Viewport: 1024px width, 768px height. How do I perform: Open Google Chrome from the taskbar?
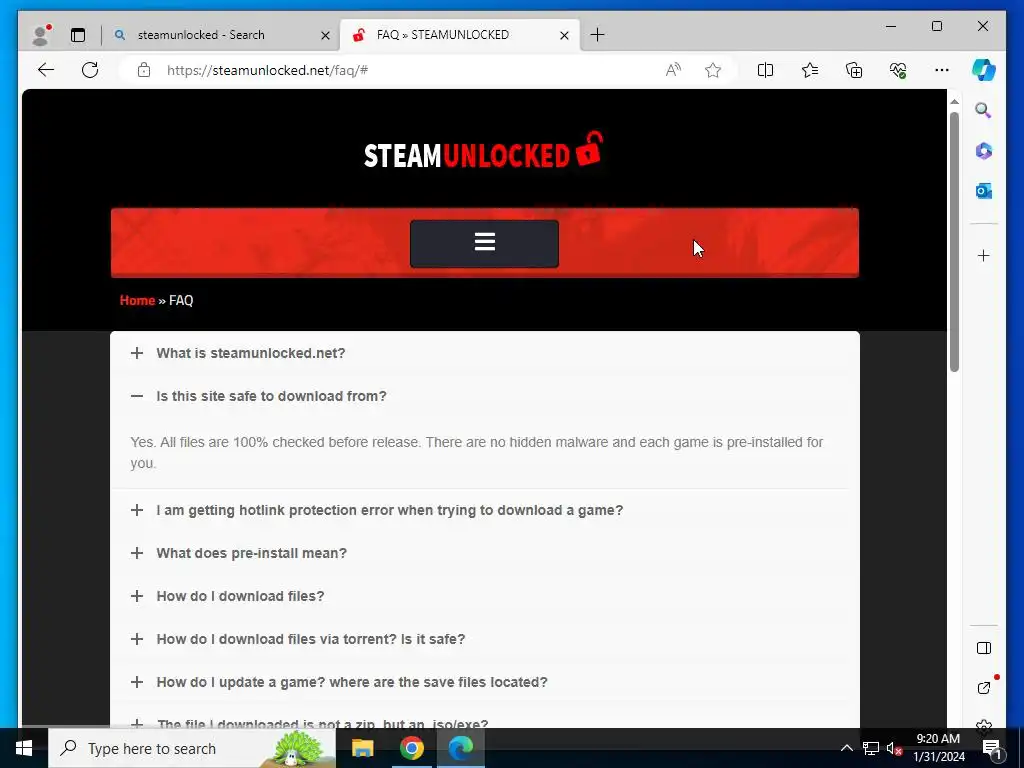(411, 748)
